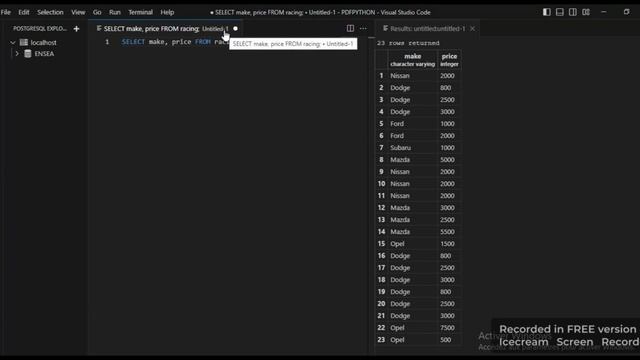Screen dimensions: 640x360
Task: Click the 7500 price in row 22
Action: tap(449, 328)
